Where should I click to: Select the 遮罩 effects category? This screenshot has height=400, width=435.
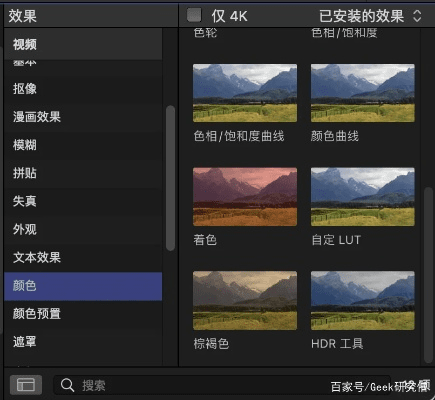coord(83,342)
